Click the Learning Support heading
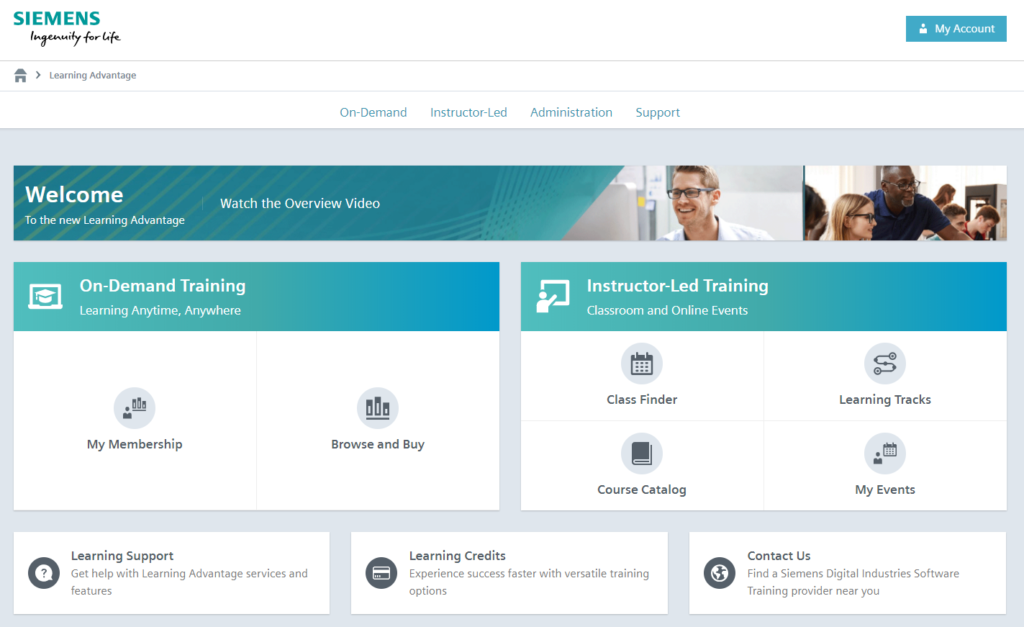The height and width of the screenshot is (627, 1024). pyautogui.click(x=122, y=556)
